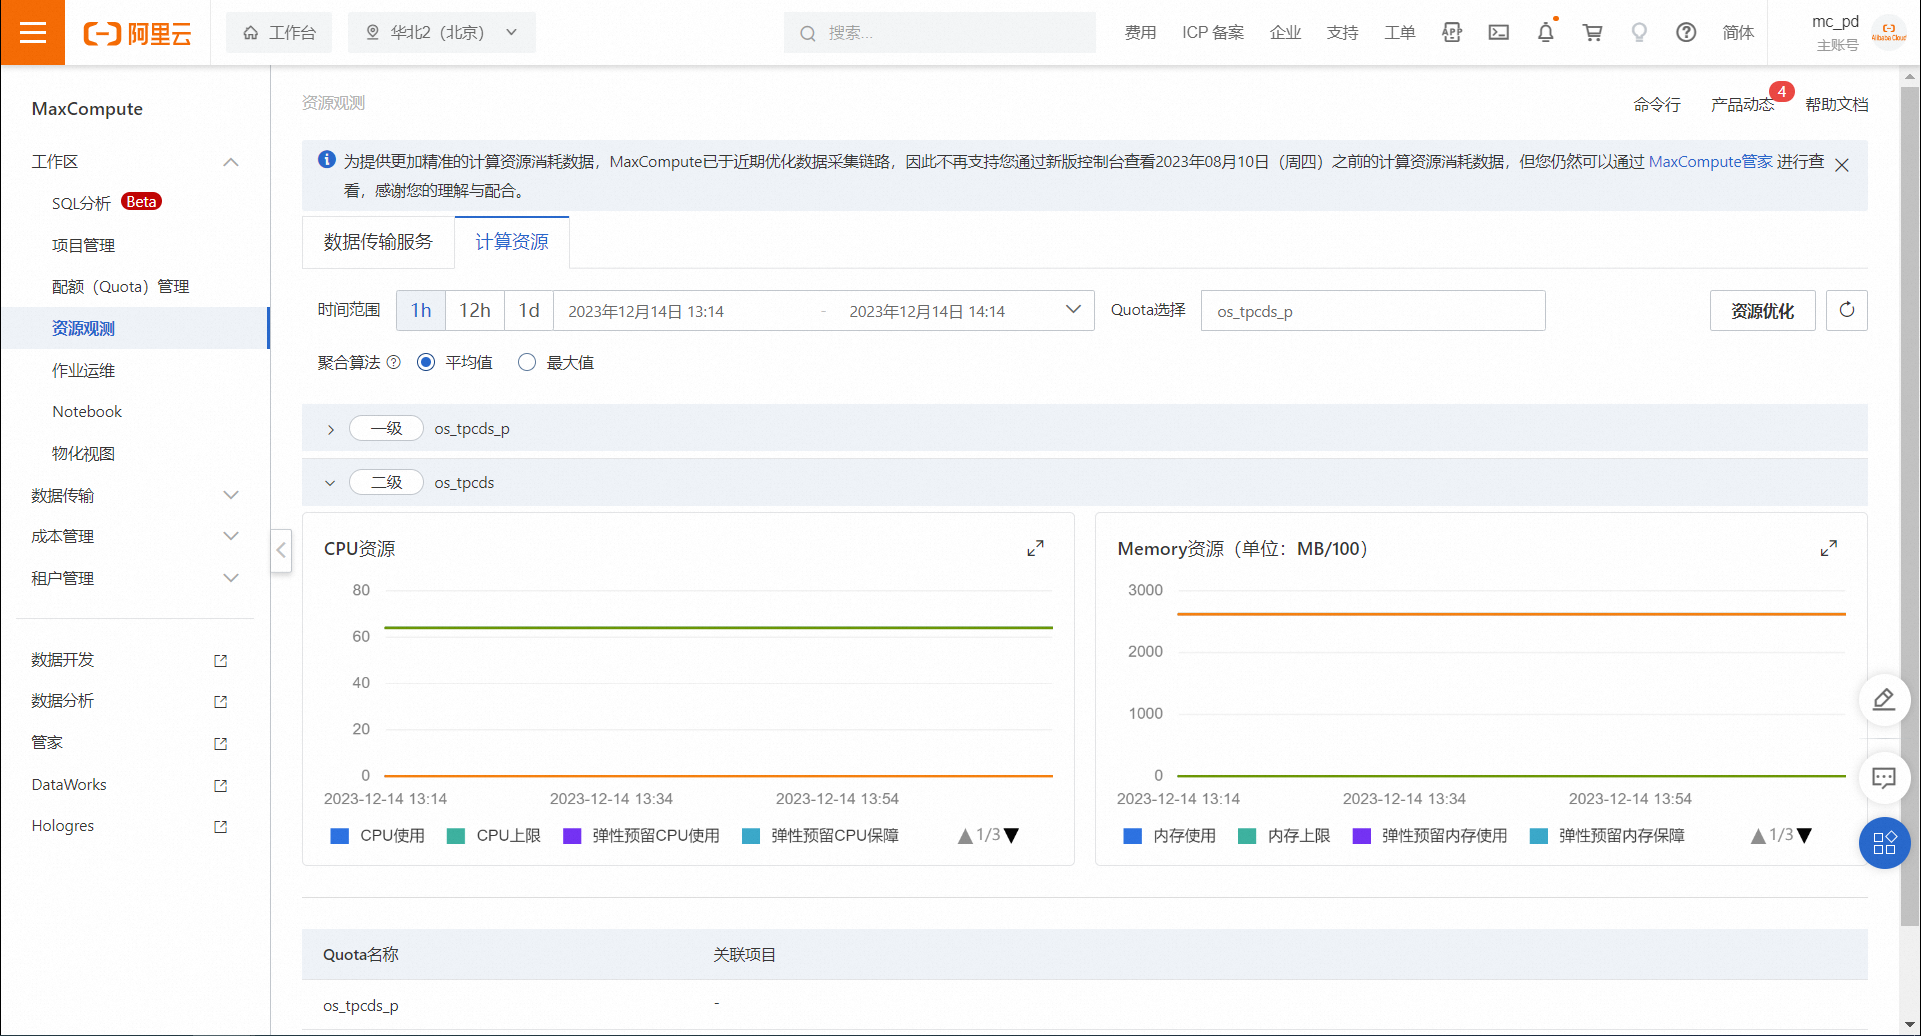
Task: Select 1d time range
Action: click(529, 311)
